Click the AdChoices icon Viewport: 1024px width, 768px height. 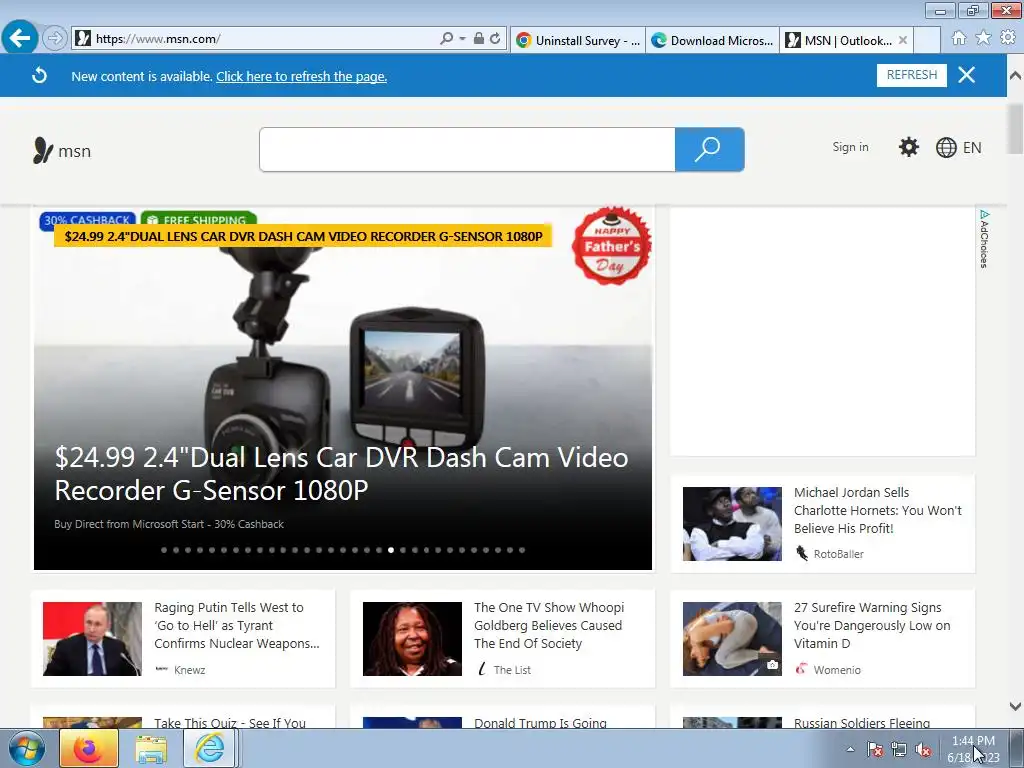point(984,238)
